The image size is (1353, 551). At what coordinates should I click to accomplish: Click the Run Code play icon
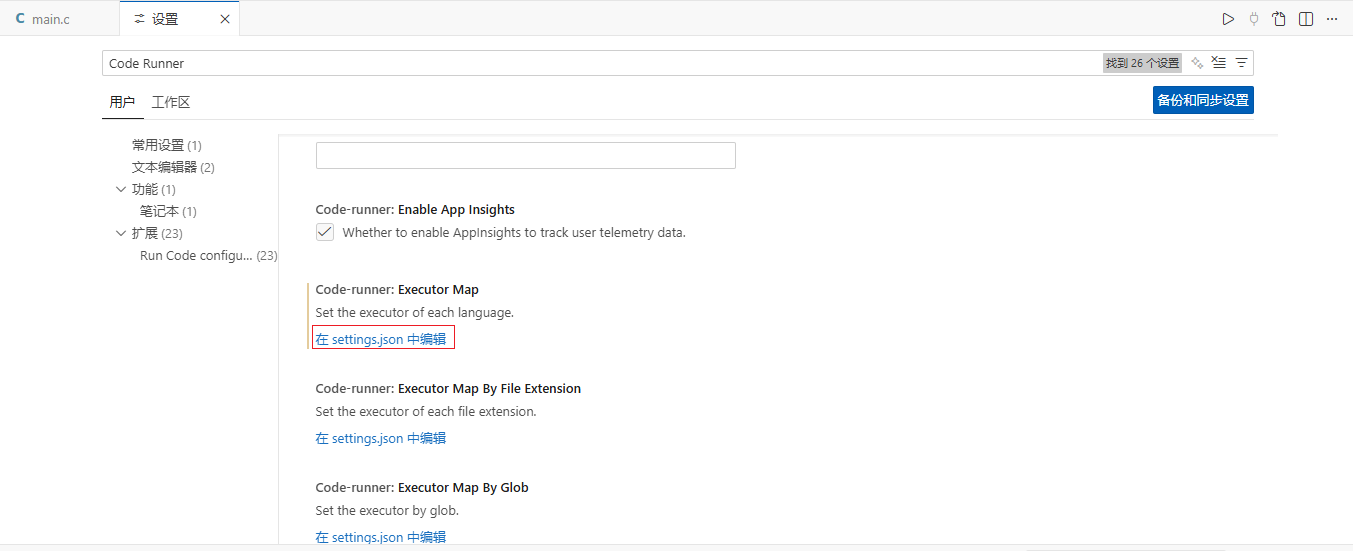[1228, 19]
